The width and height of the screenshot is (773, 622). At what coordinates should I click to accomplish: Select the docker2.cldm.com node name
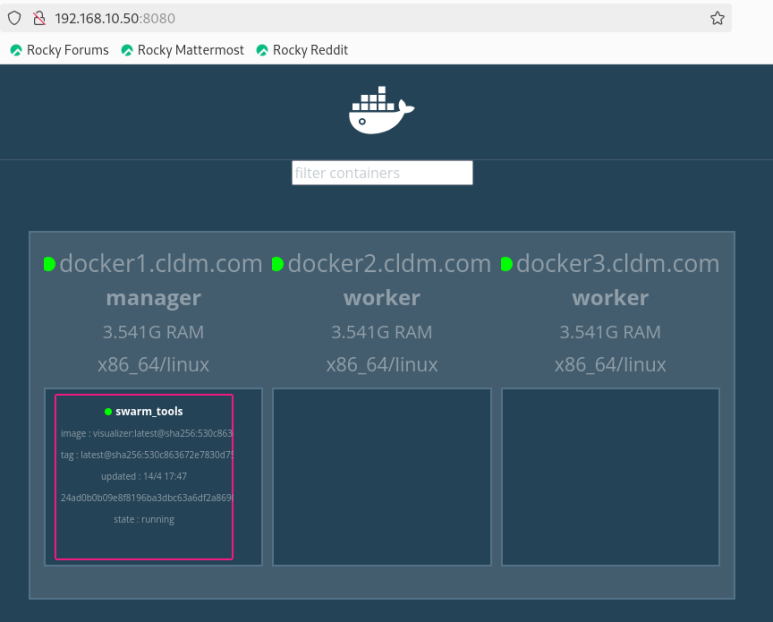coord(389,264)
